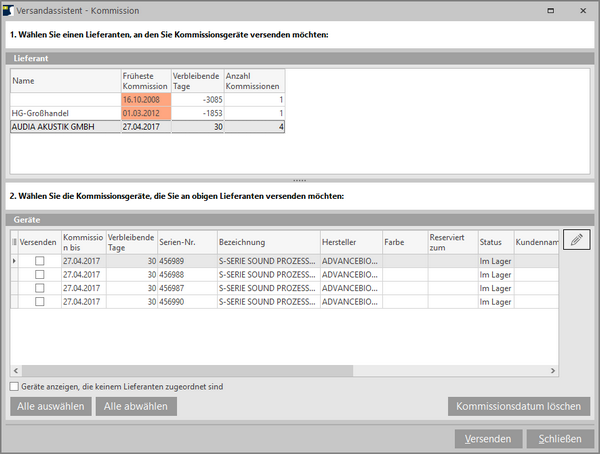Click the pencil edit icon beside devices table

coord(577,239)
